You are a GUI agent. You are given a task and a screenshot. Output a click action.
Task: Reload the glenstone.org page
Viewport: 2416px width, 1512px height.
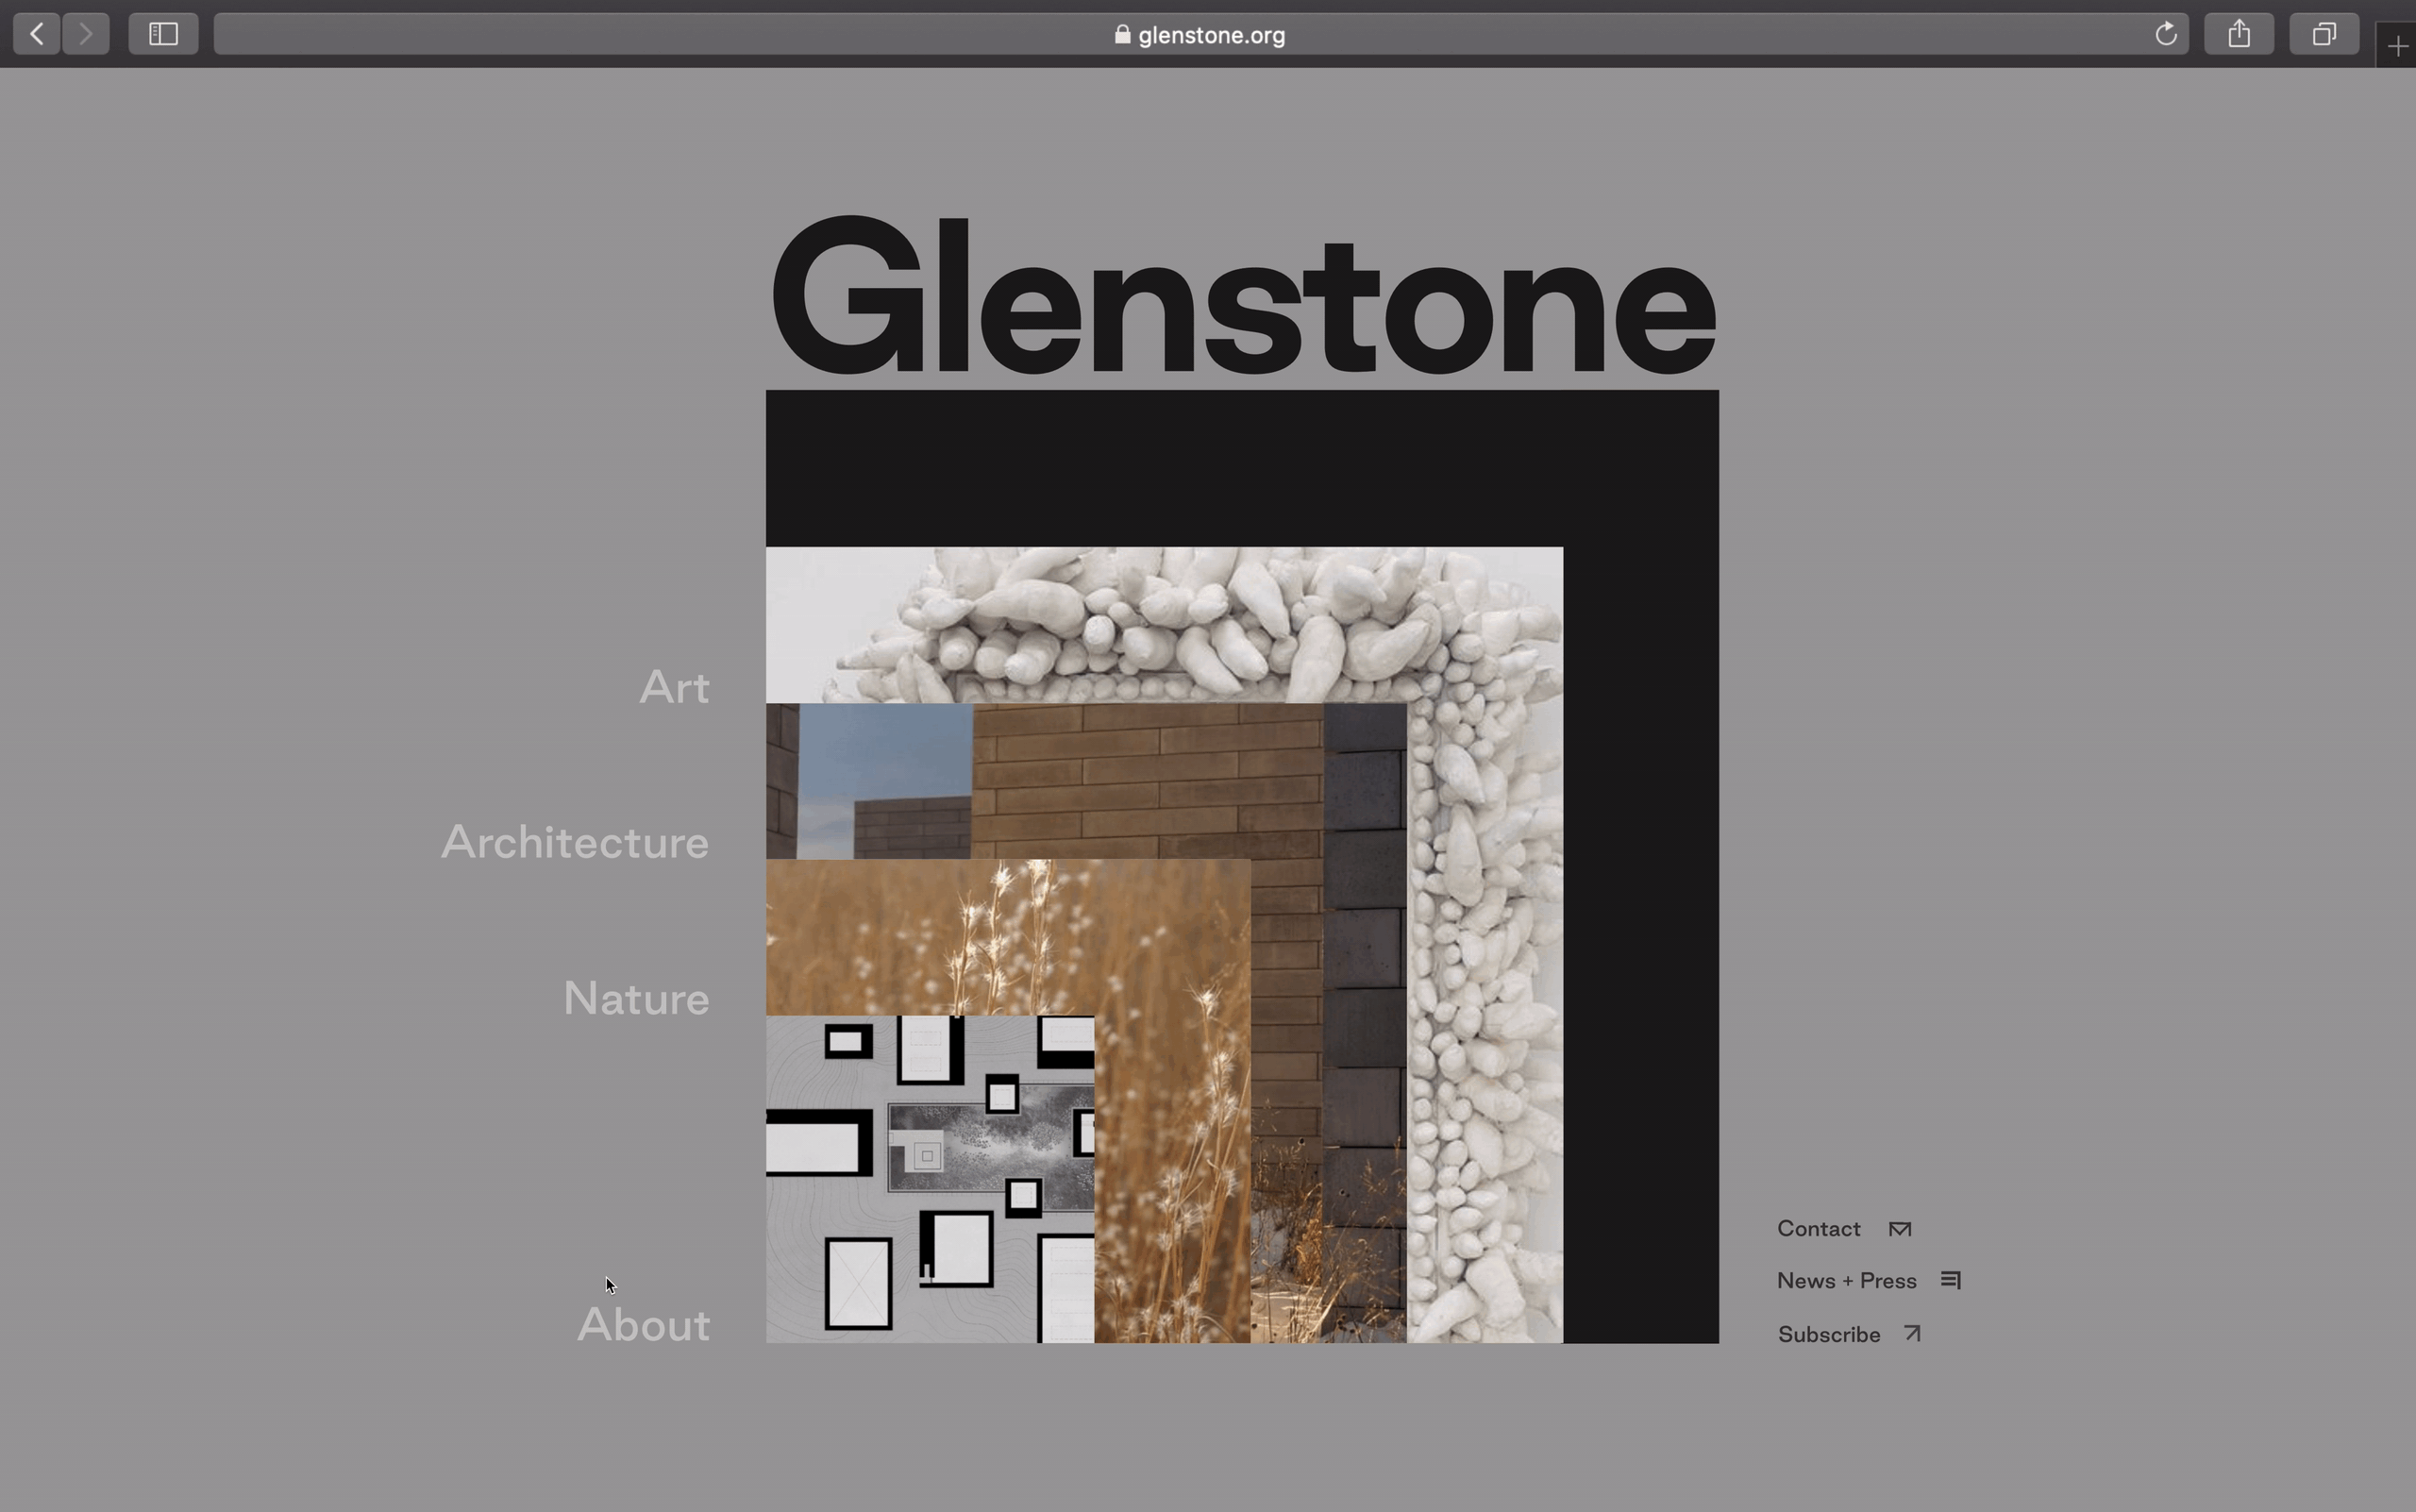(2166, 34)
